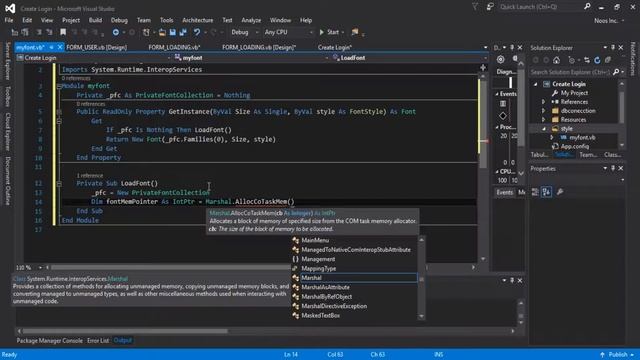Click the Save file toolbar icon

(x=173, y=32)
